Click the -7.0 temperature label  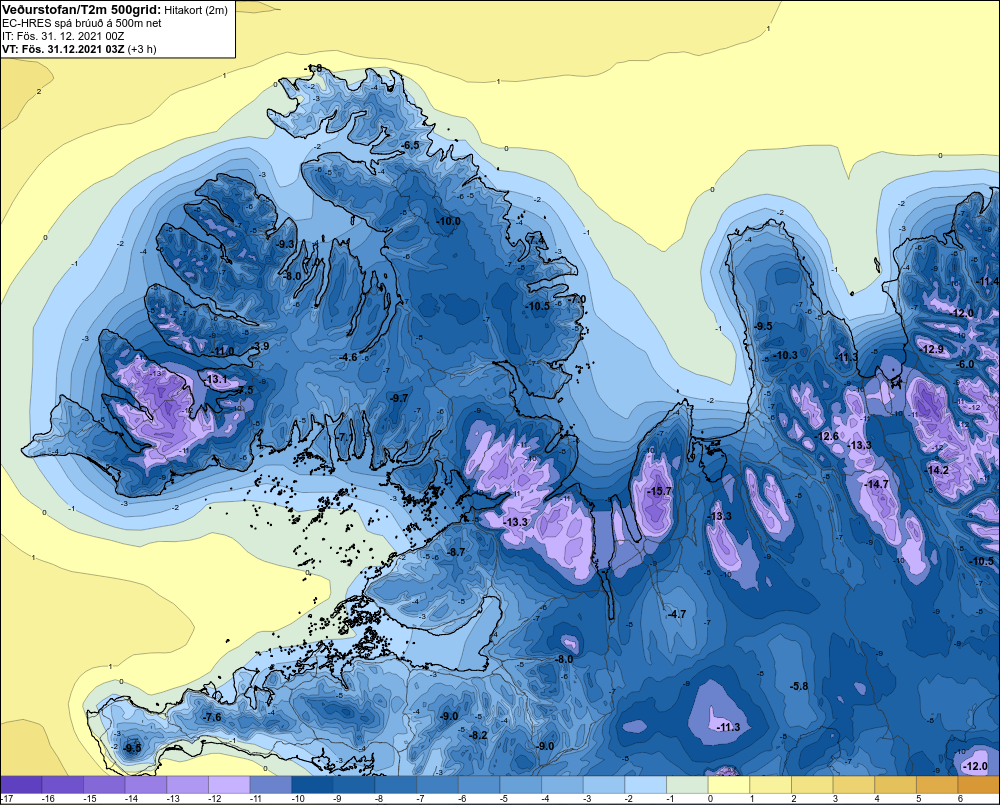click(577, 299)
